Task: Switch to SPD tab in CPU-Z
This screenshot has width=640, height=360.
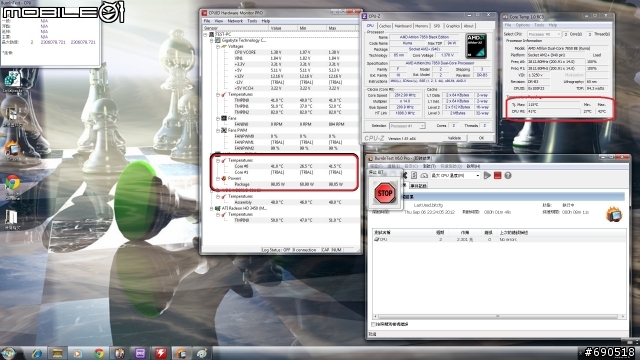Action: [437, 26]
